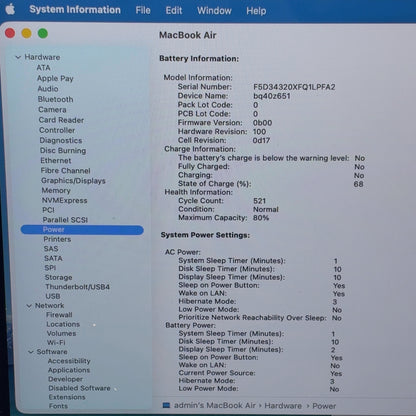Screen dimensions: 416x416
Task: Click the green full-screen window button
Action: [43, 33]
